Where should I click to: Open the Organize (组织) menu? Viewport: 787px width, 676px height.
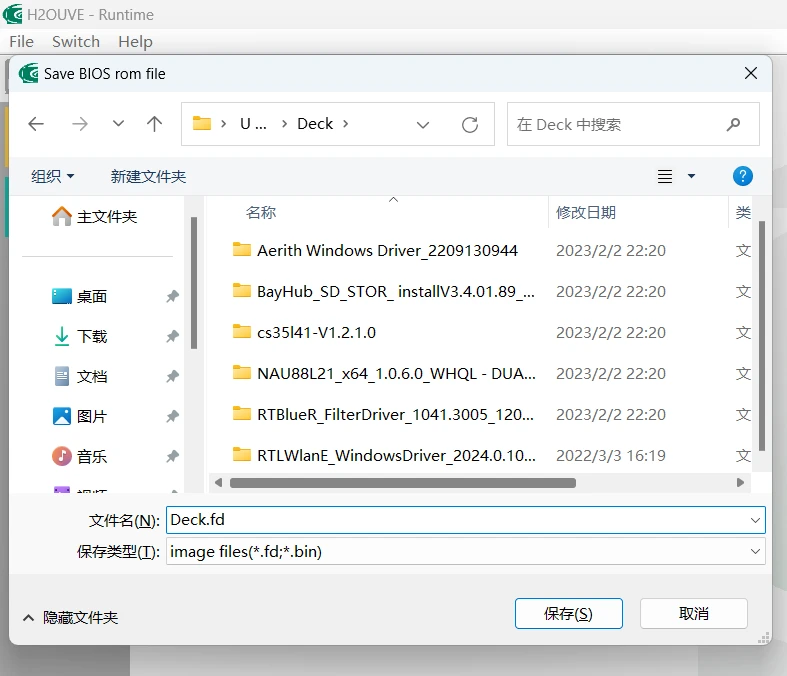[53, 176]
